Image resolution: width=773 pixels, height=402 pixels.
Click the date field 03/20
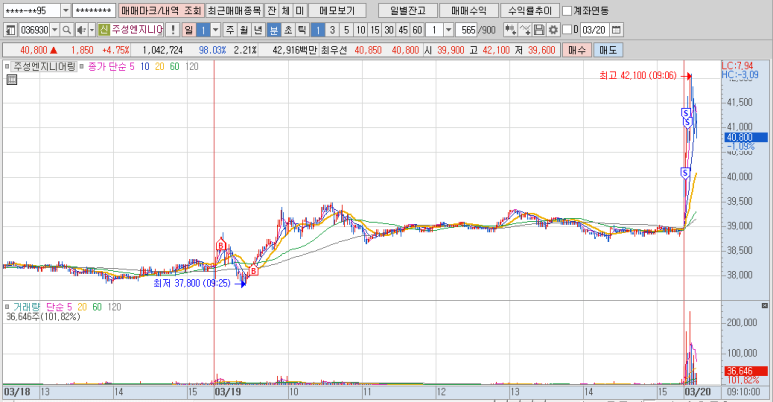(594, 30)
